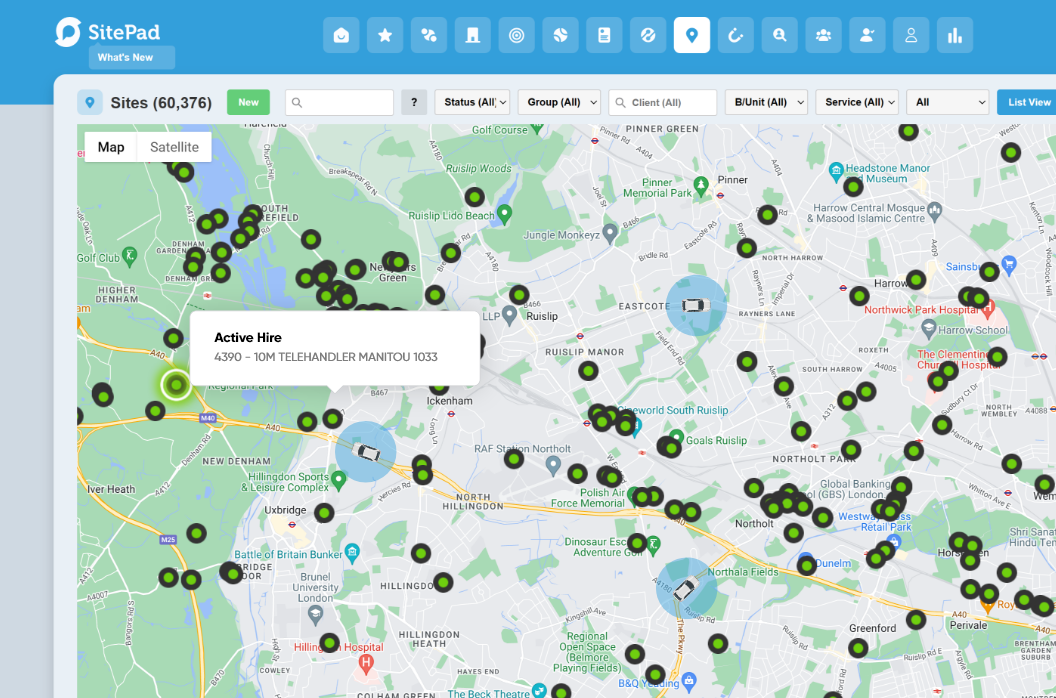Click the 4390 - 10M TELEHANDLER MANITOU 1033 text
The width and height of the screenshot is (1056, 698).
pyautogui.click(x=326, y=357)
